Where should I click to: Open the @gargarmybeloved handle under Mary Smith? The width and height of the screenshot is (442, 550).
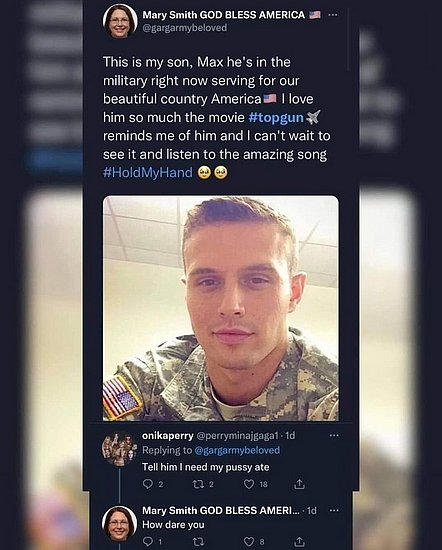click(x=185, y=28)
